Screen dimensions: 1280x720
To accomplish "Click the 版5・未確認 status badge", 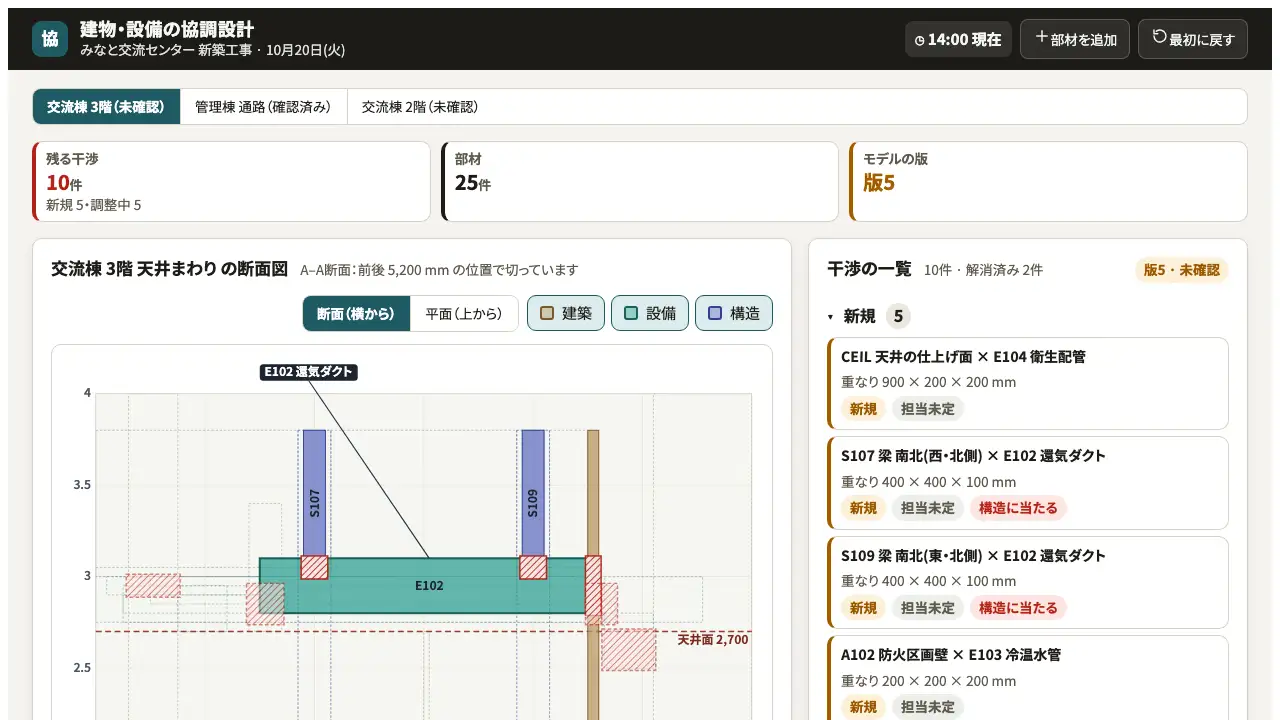I will point(1182,270).
